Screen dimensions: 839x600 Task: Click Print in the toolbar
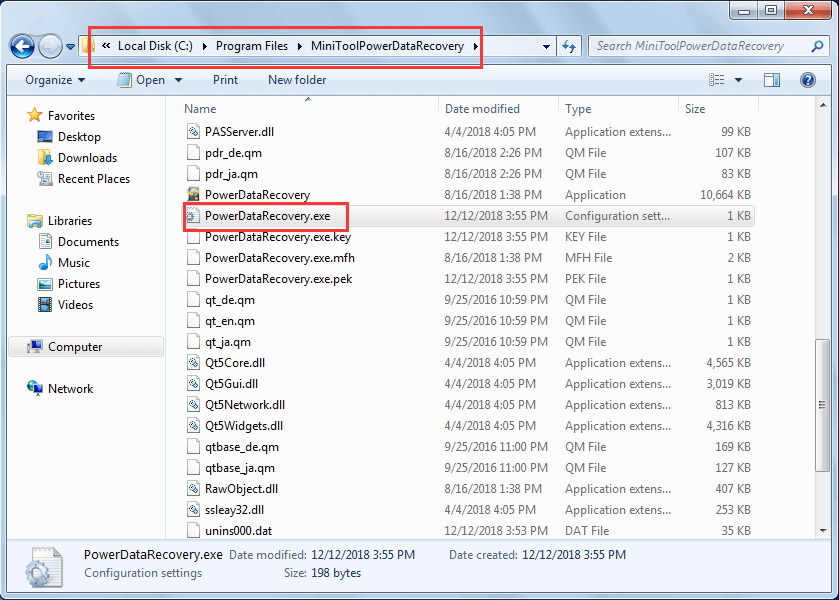pyautogui.click(x=225, y=80)
